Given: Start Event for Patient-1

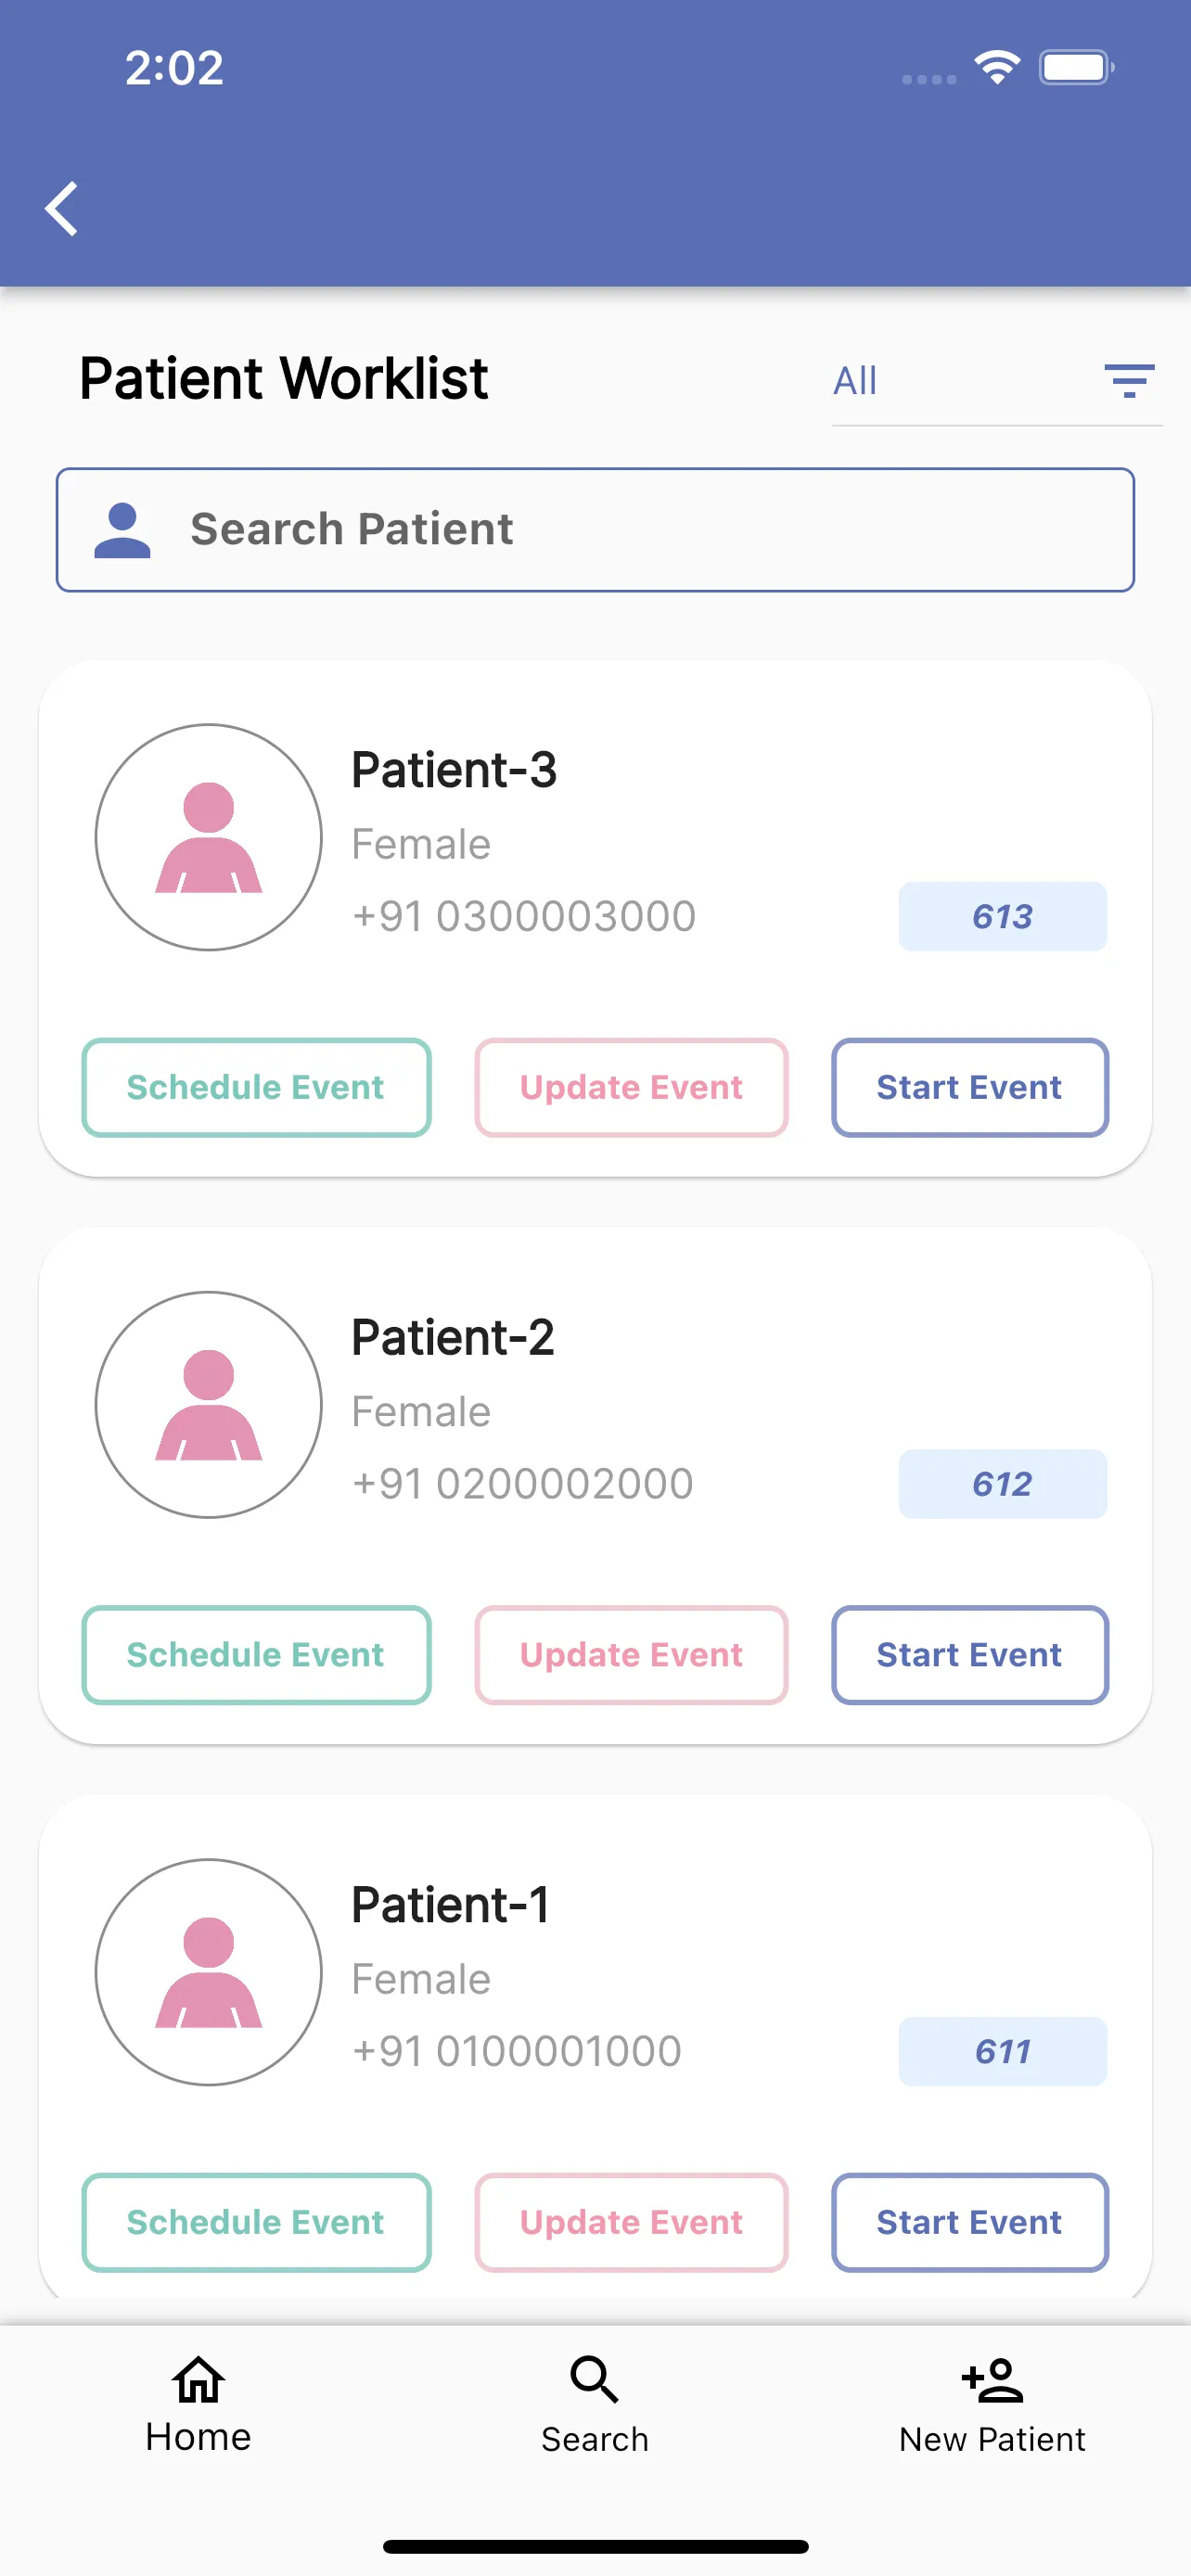Looking at the screenshot, I should coord(970,2222).
